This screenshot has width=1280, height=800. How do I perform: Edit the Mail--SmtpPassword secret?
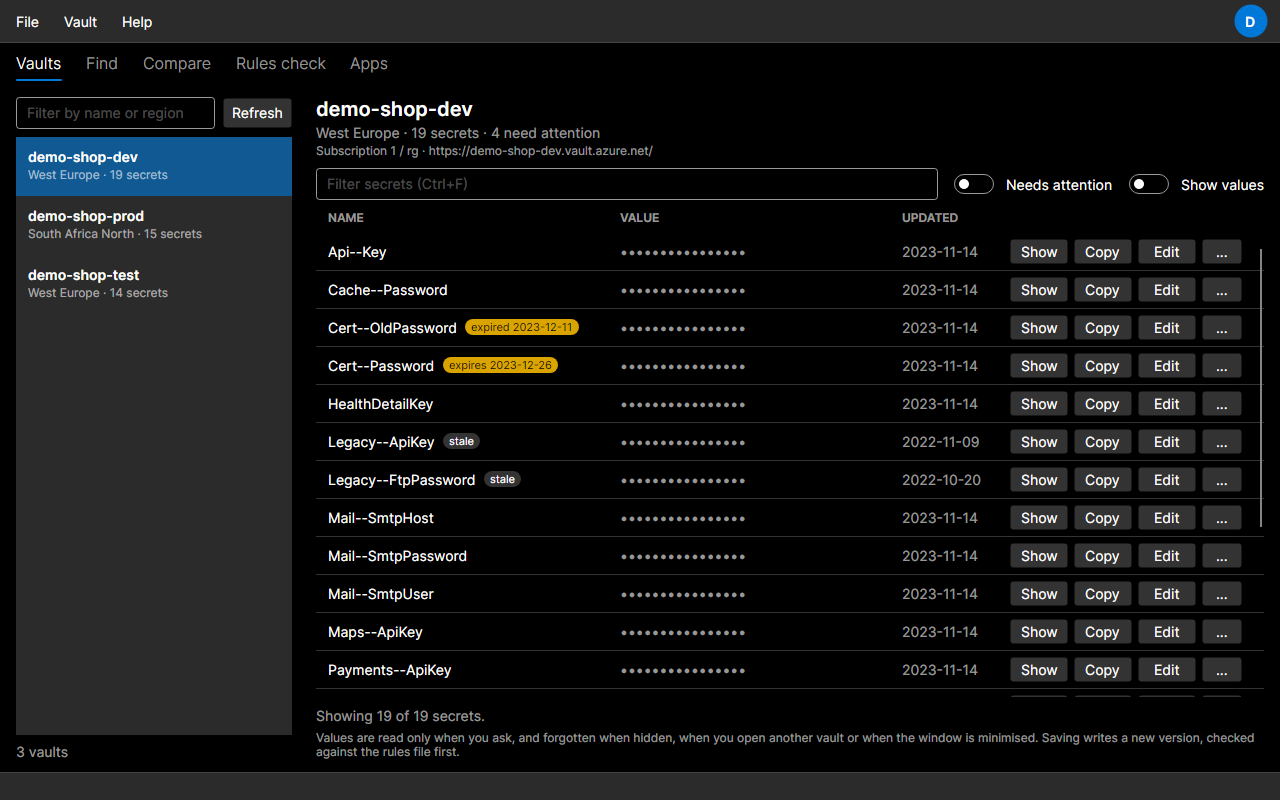coord(1166,556)
